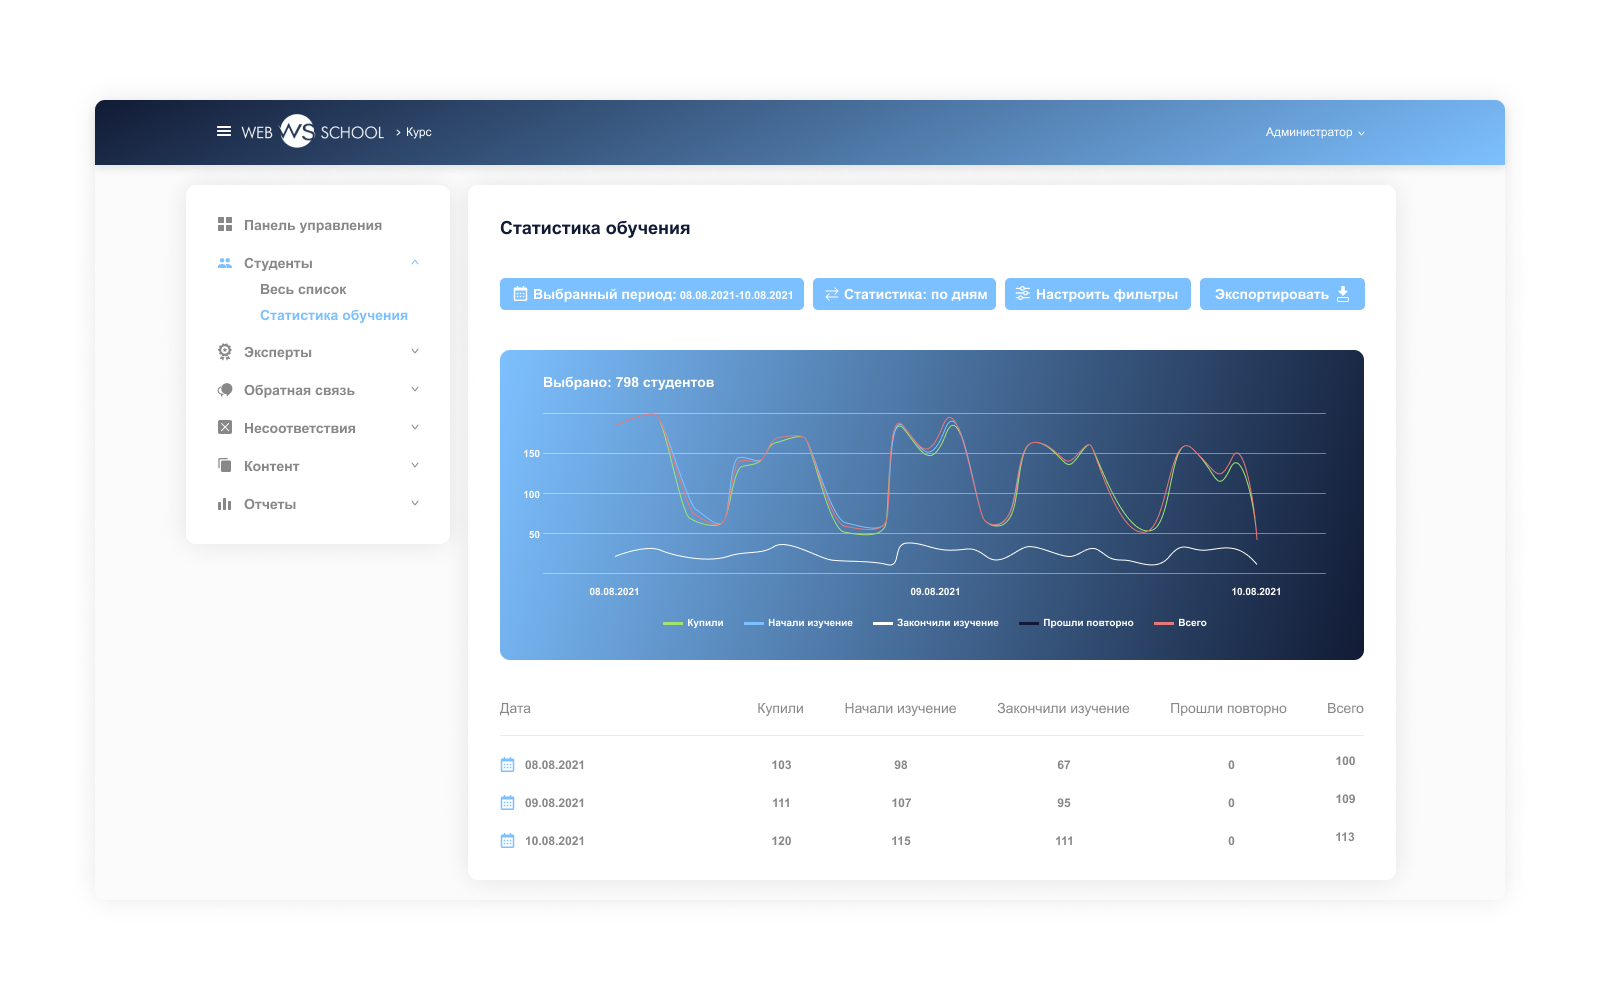Click chart date label 09.08.2021
Viewport: 1600px width, 1000px height.
tap(935, 592)
